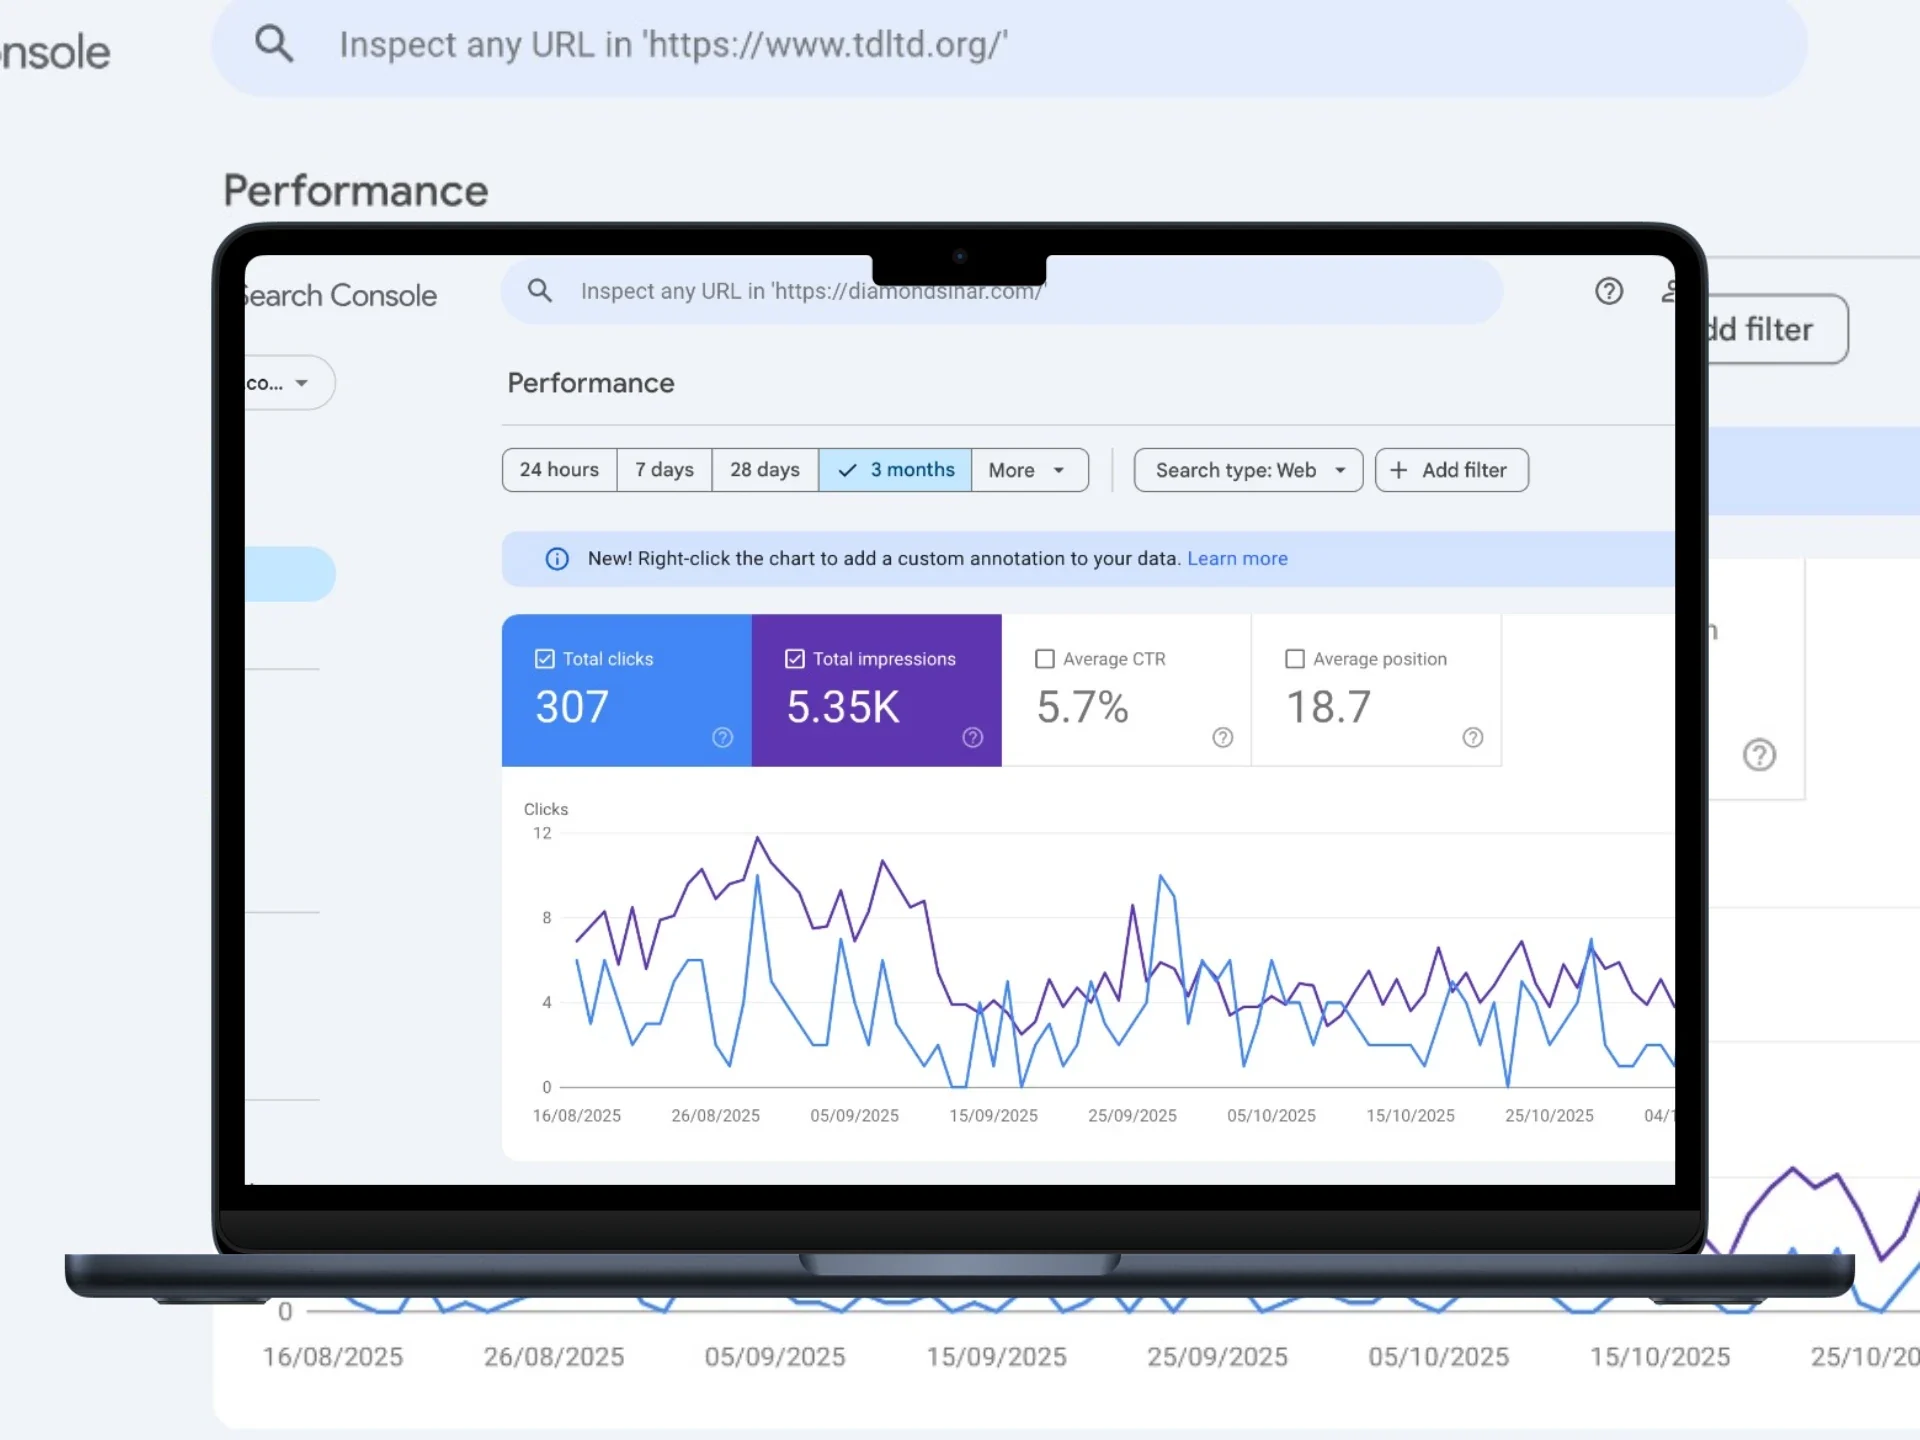This screenshot has width=1920, height=1440.
Task: Click the search magnifier icon in laptop screen
Action: (x=540, y=291)
